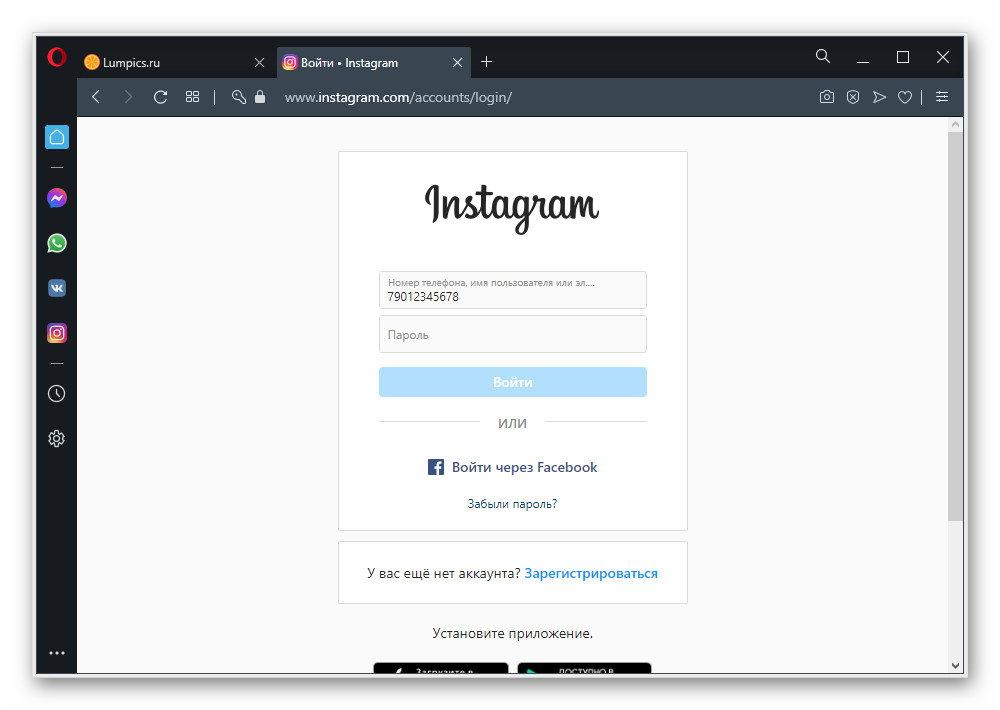Open the Забыли пароль? link
Image resolution: width=1000 pixels, height=710 pixels.
click(512, 504)
